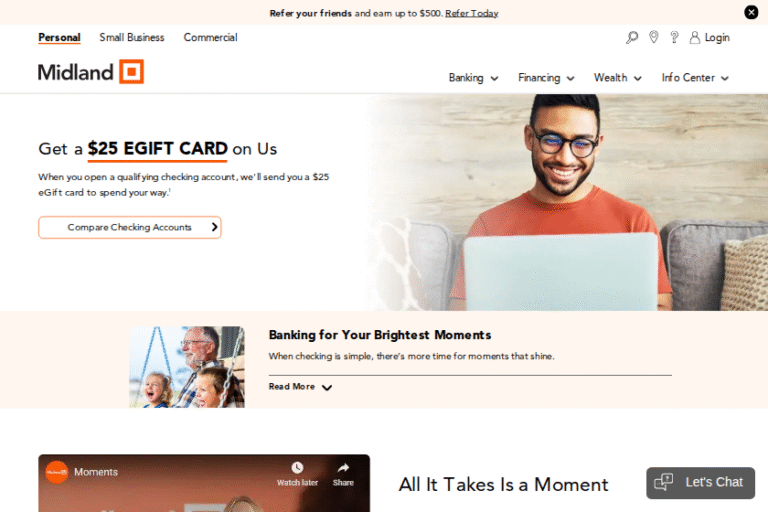Click the Midland orange square logo

click(x=132, y=72)
